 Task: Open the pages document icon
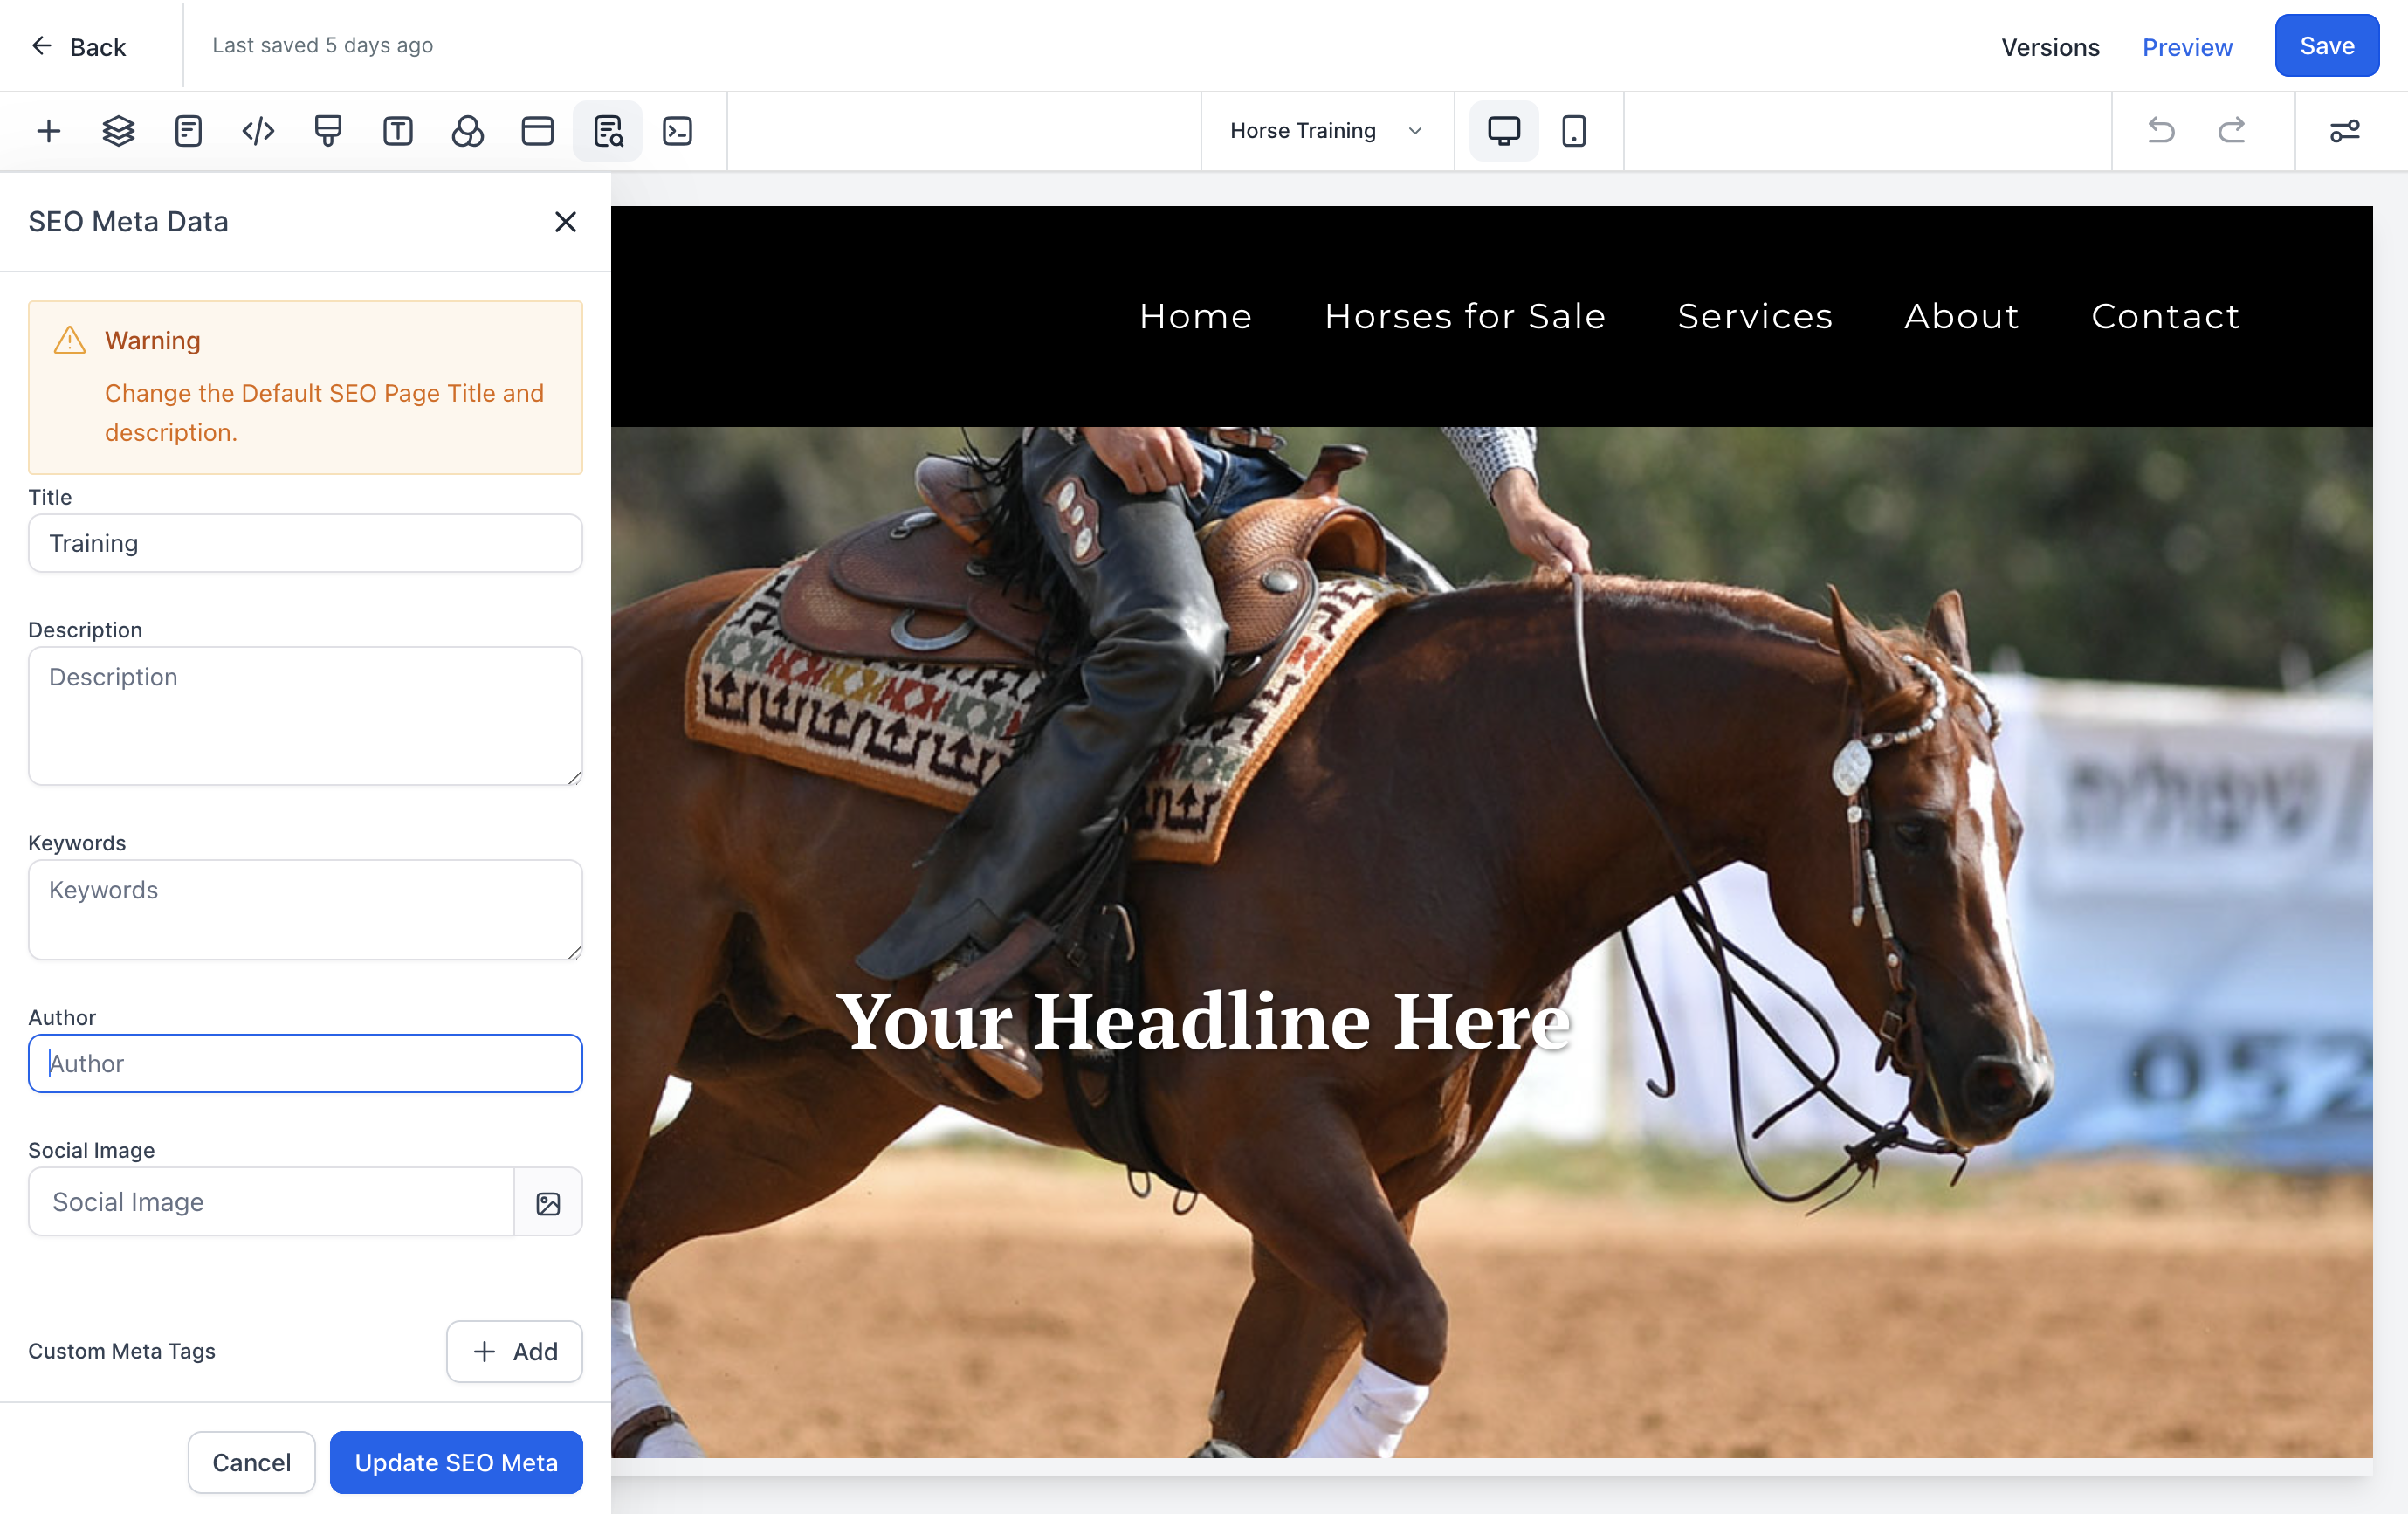tap(188, 131)
